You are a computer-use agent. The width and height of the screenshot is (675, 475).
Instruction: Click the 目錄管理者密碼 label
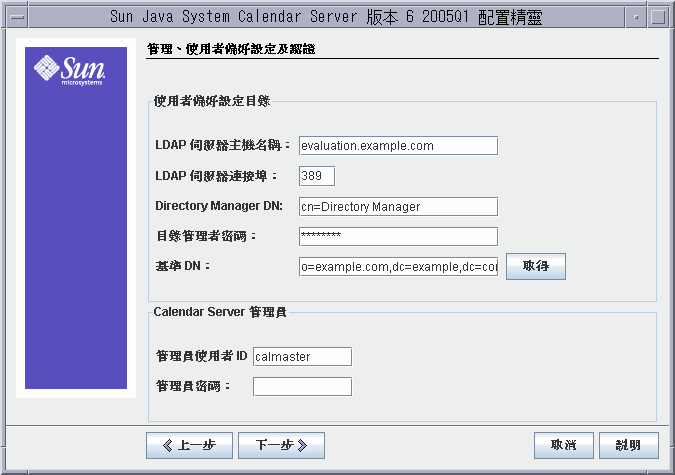point(206,236)
